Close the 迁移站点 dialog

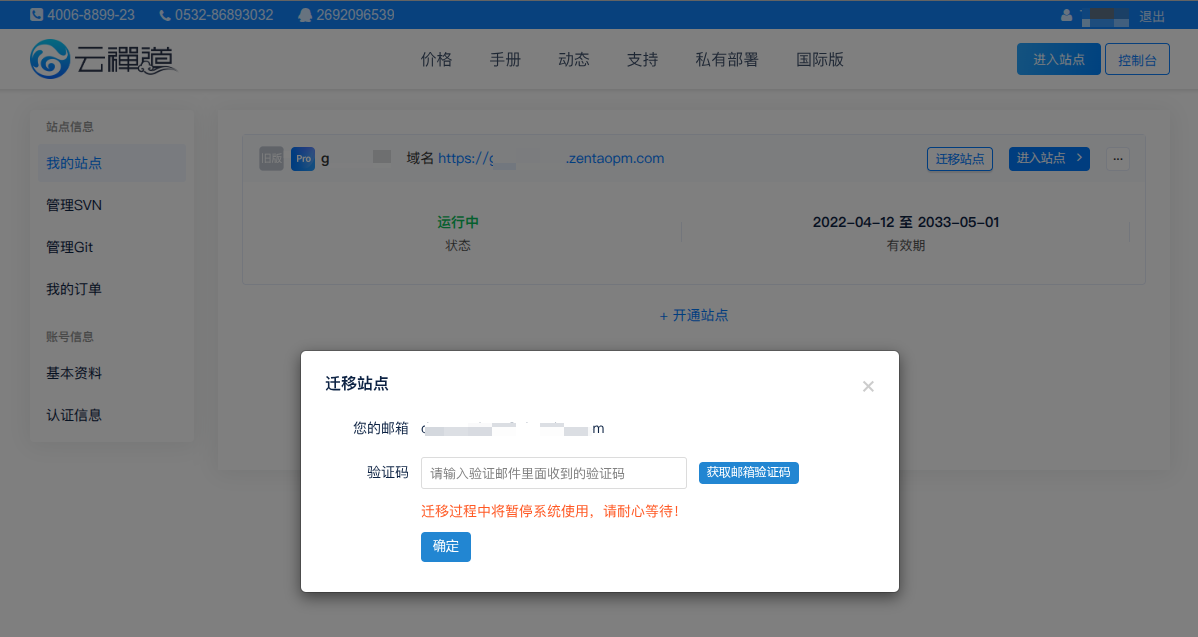[x=868, y=387]
